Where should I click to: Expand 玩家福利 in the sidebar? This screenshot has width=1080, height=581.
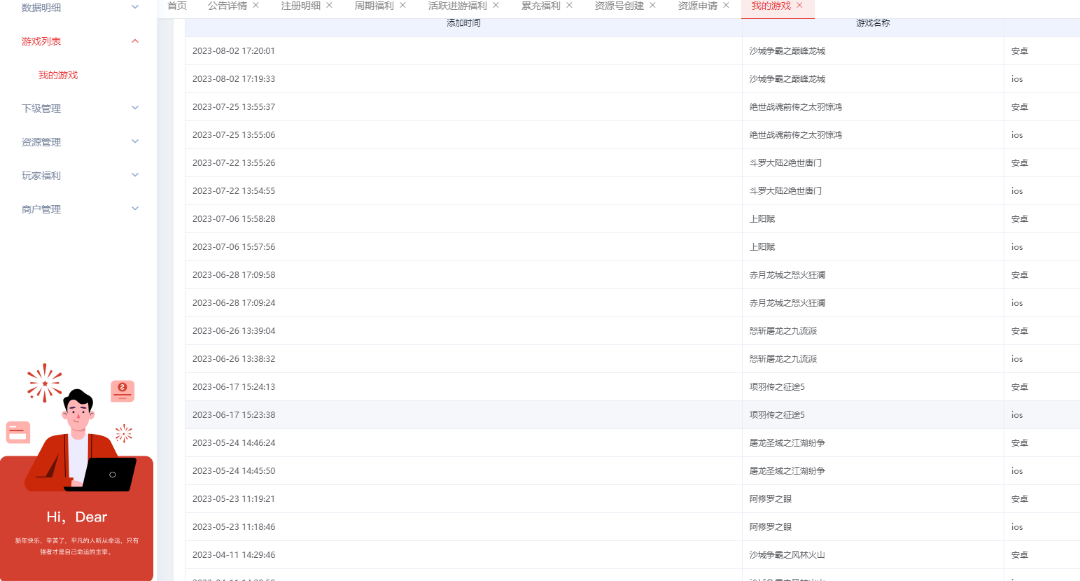tap(135, 175)
